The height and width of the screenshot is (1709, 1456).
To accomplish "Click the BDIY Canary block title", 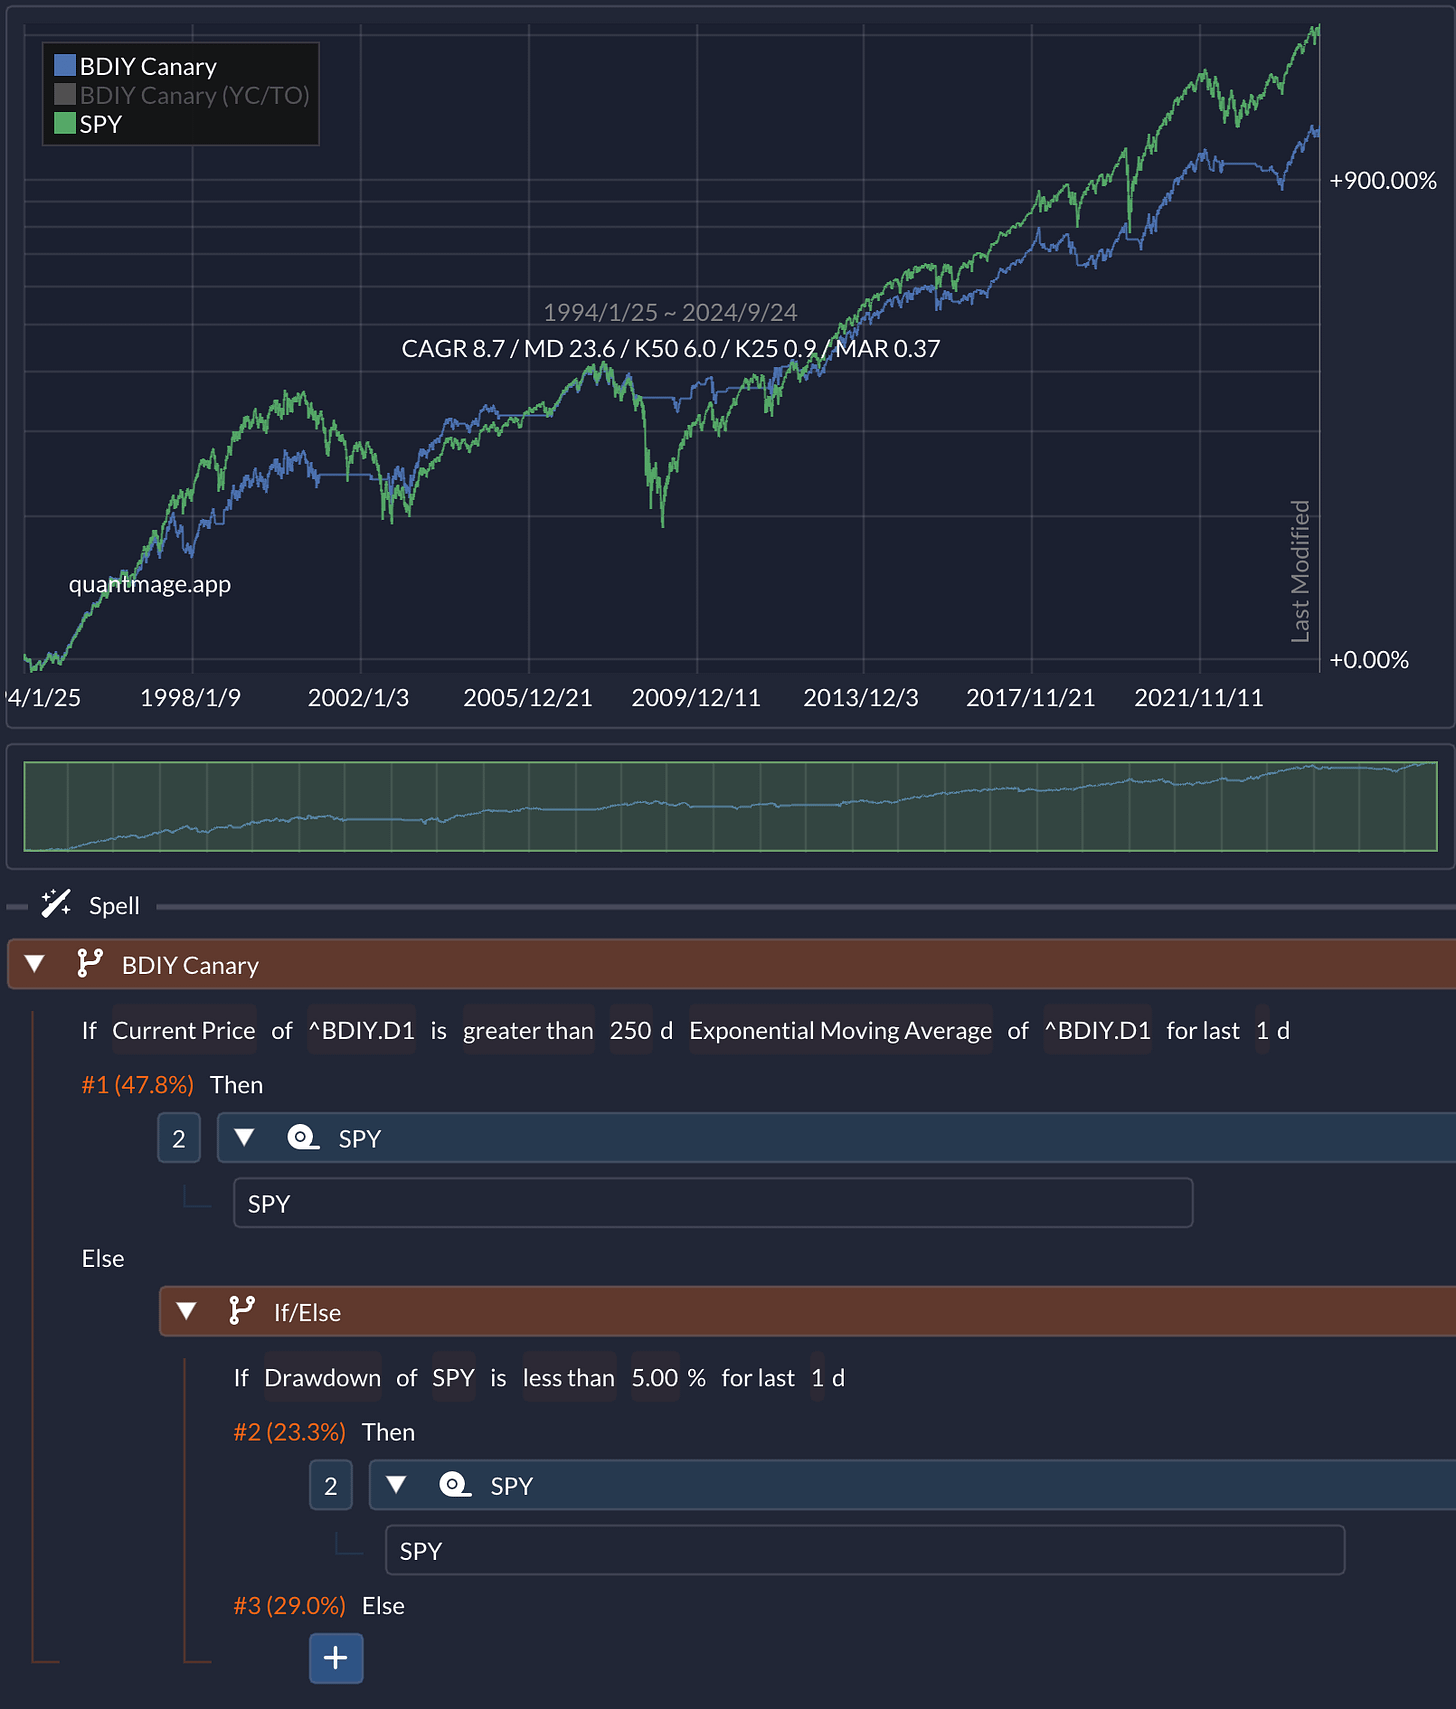I will 190,965.
